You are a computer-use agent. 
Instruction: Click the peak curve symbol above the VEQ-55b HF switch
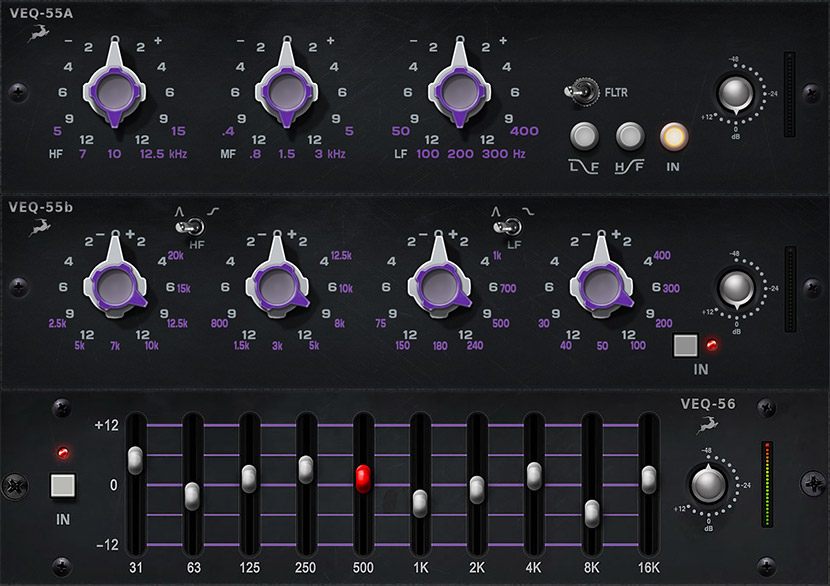point(179,212)
